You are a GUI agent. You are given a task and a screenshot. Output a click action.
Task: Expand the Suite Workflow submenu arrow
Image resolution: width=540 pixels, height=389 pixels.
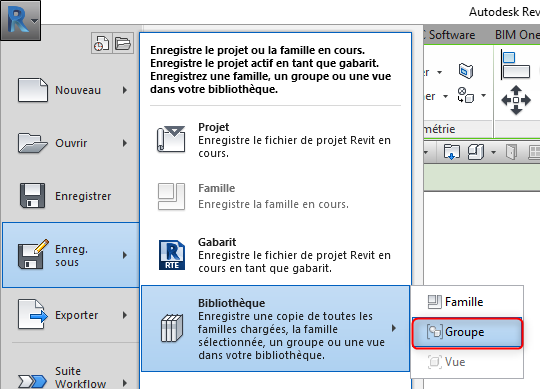click(x=125, y=383)
